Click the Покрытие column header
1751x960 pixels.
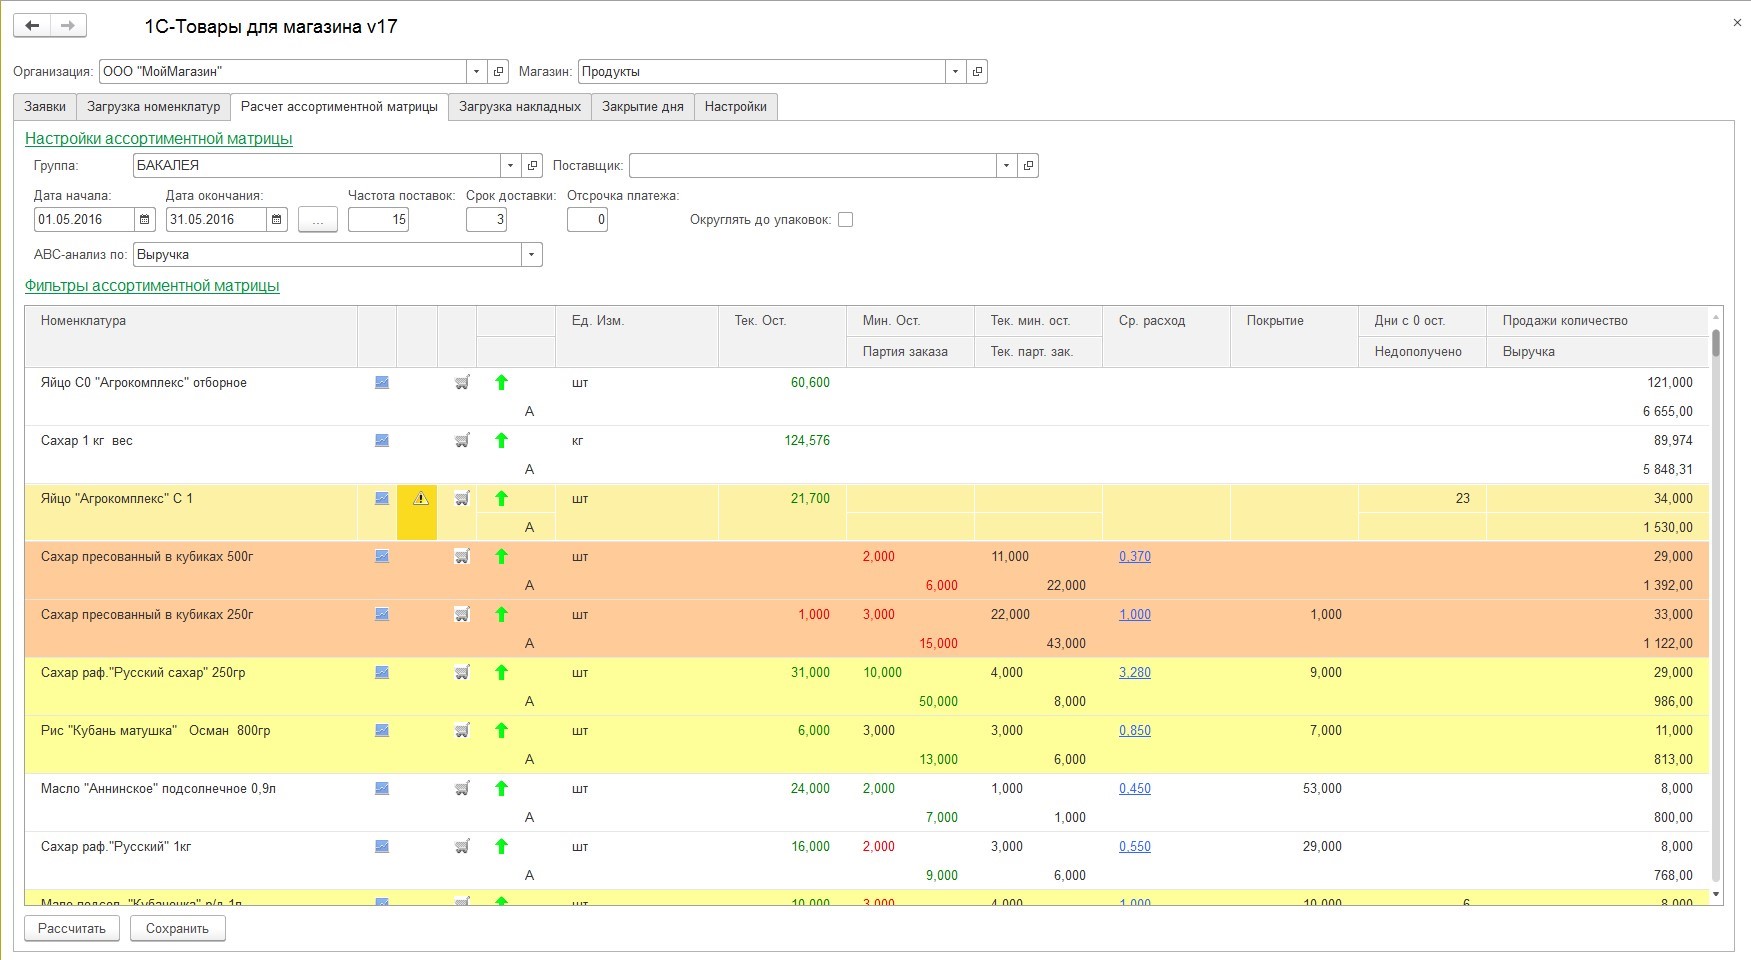1294,336
